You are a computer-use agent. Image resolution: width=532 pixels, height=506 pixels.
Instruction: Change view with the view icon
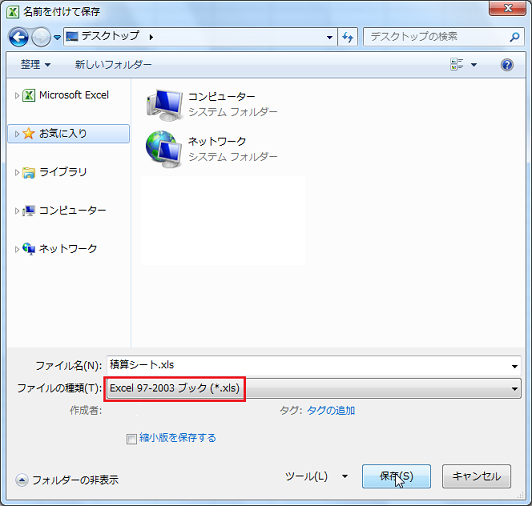[x=457, y=64]
